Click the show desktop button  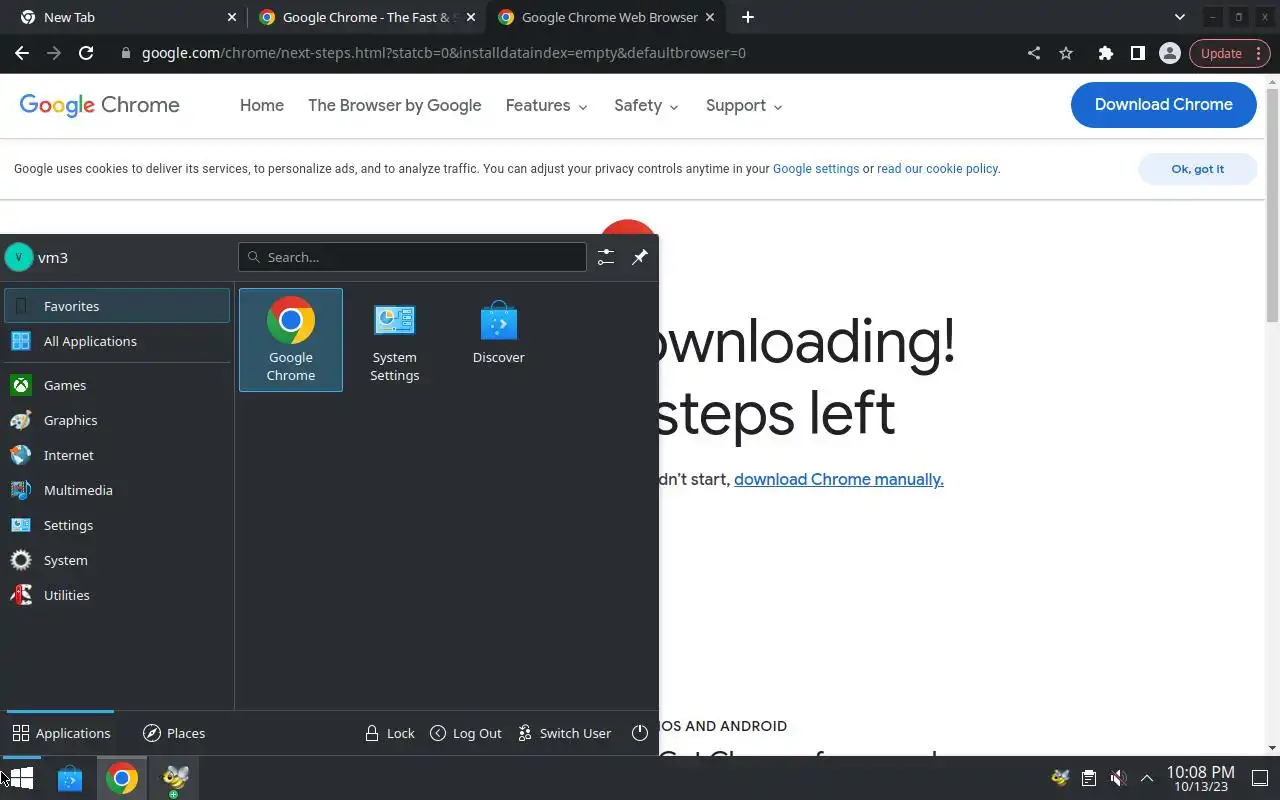coord(1260,778)
